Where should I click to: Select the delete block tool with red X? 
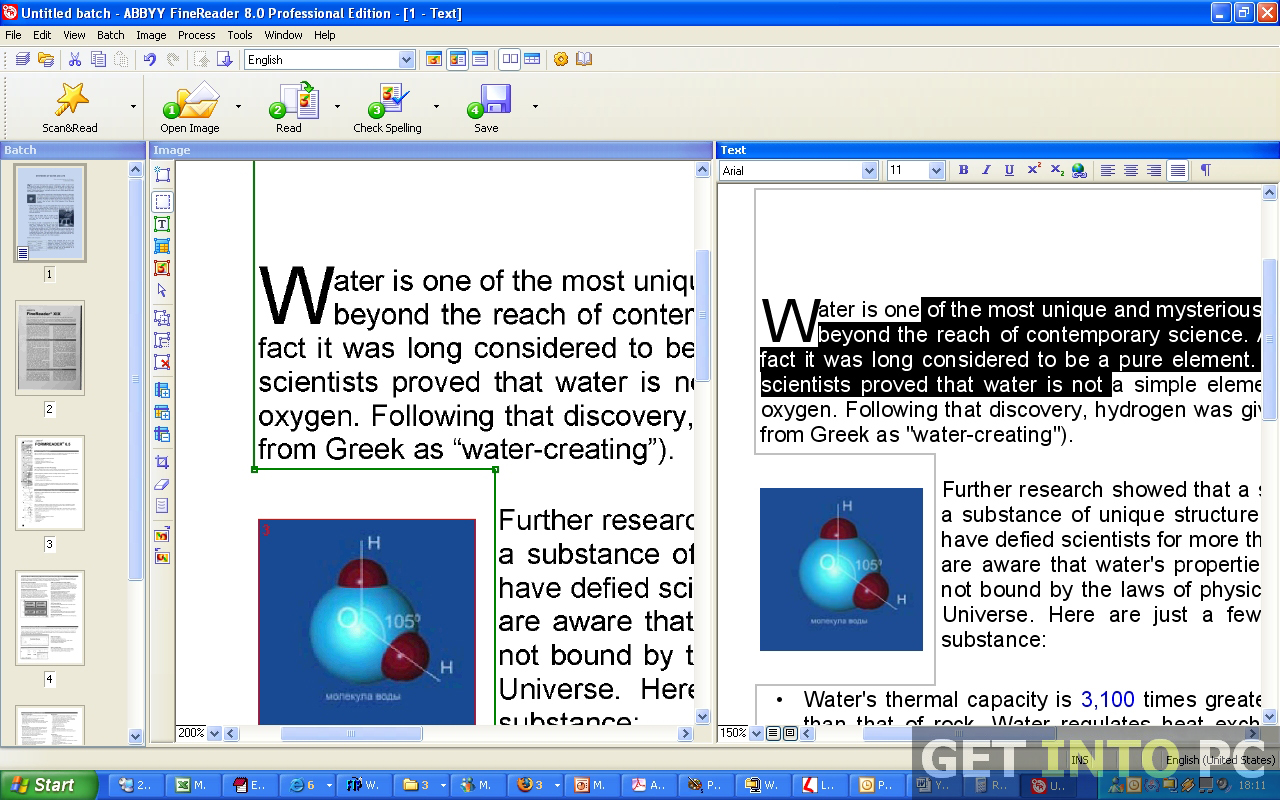click(x=162, y=362)
